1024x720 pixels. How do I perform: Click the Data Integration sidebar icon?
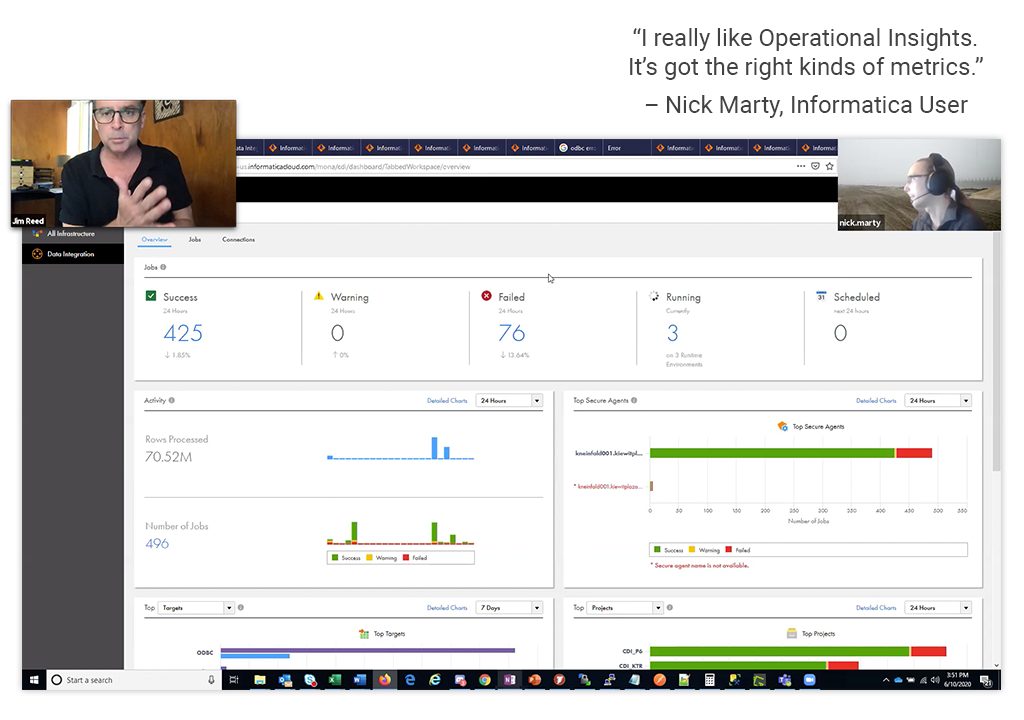(x=37, y=254)
